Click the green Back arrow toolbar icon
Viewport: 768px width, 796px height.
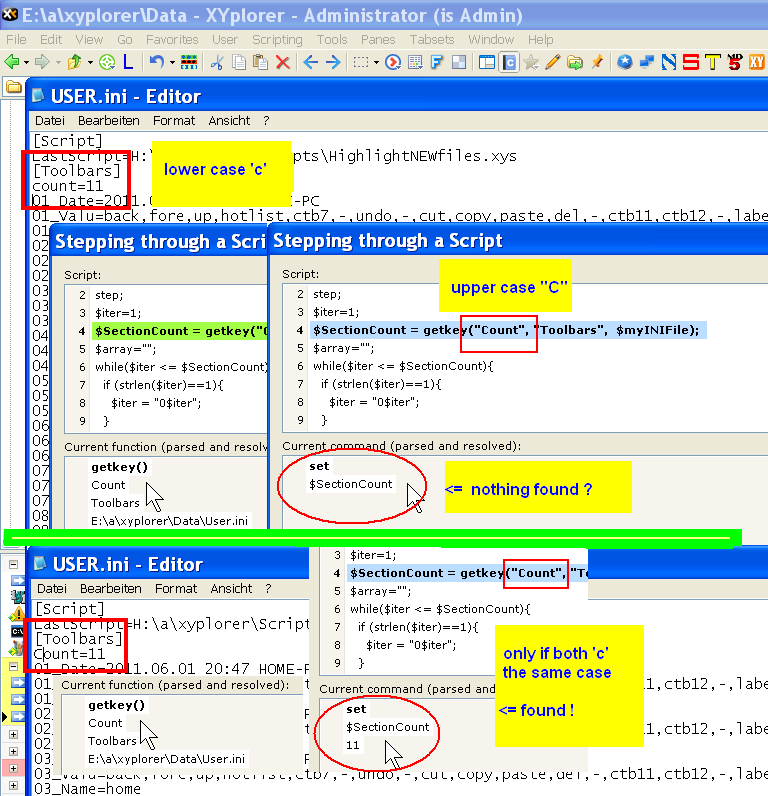(x=11, y=62)
